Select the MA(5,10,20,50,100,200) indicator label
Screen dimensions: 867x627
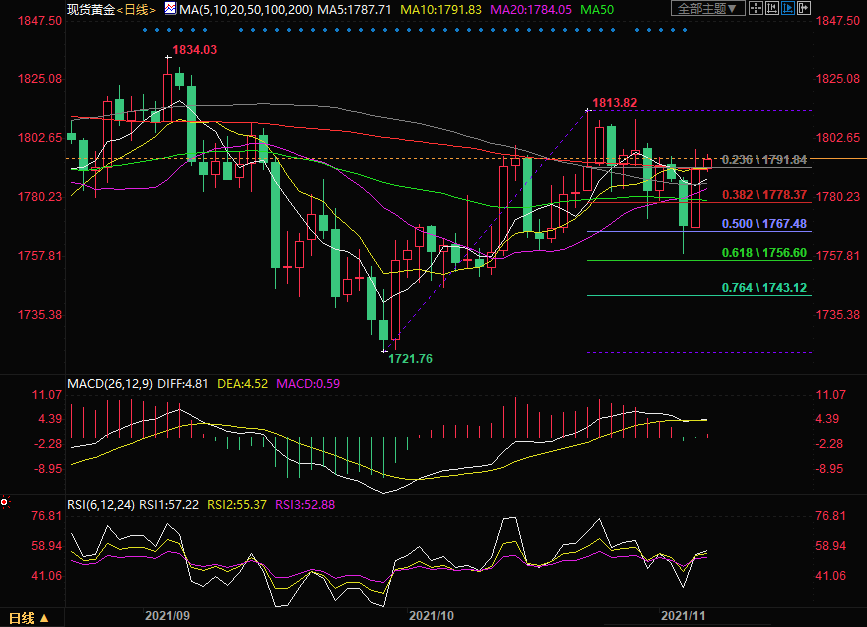click(x=245, y=9)
